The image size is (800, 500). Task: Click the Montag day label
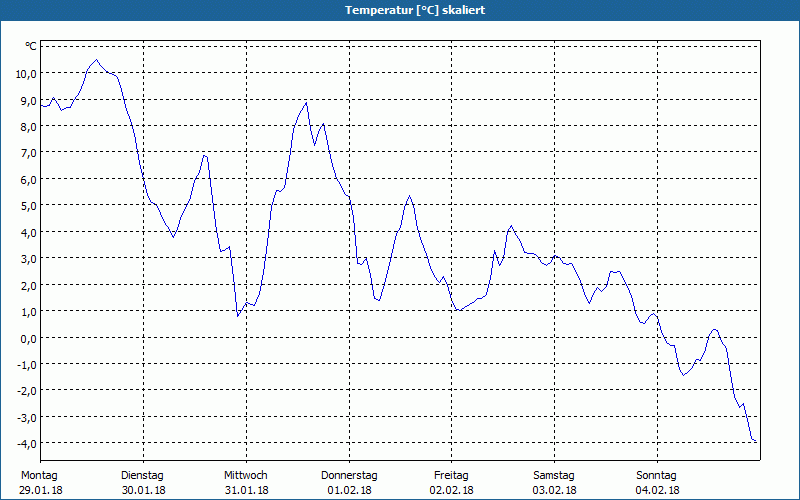coord(39,476)
